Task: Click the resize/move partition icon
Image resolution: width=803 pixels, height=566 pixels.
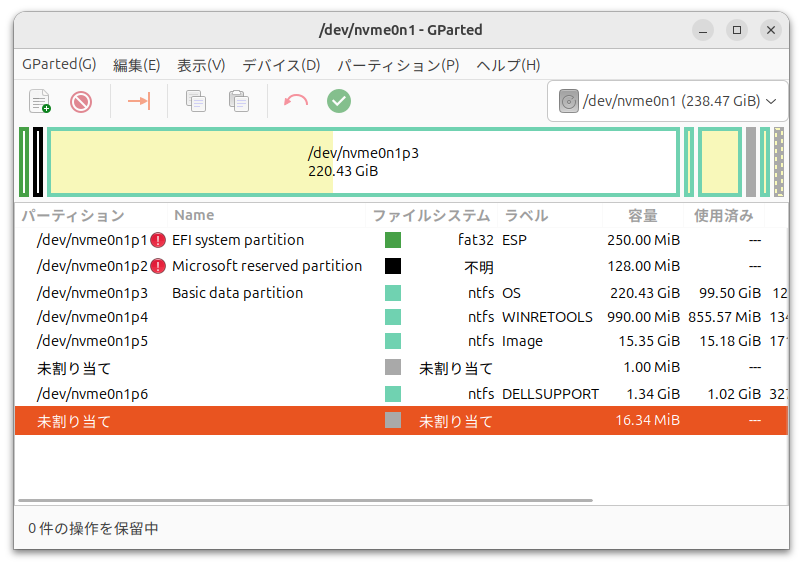Action: pyautogui.click(x=138, y=101)
